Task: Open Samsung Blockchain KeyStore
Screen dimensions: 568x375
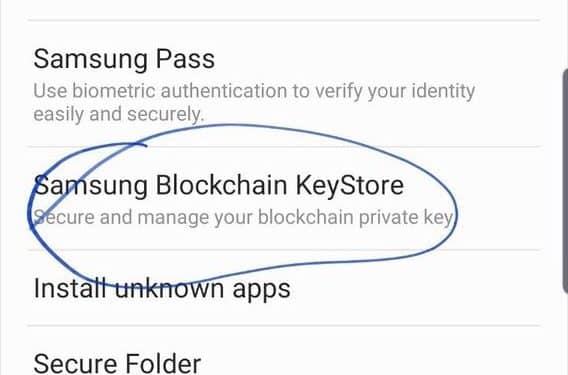Action: pyautogui.click(x=284, y=199)
